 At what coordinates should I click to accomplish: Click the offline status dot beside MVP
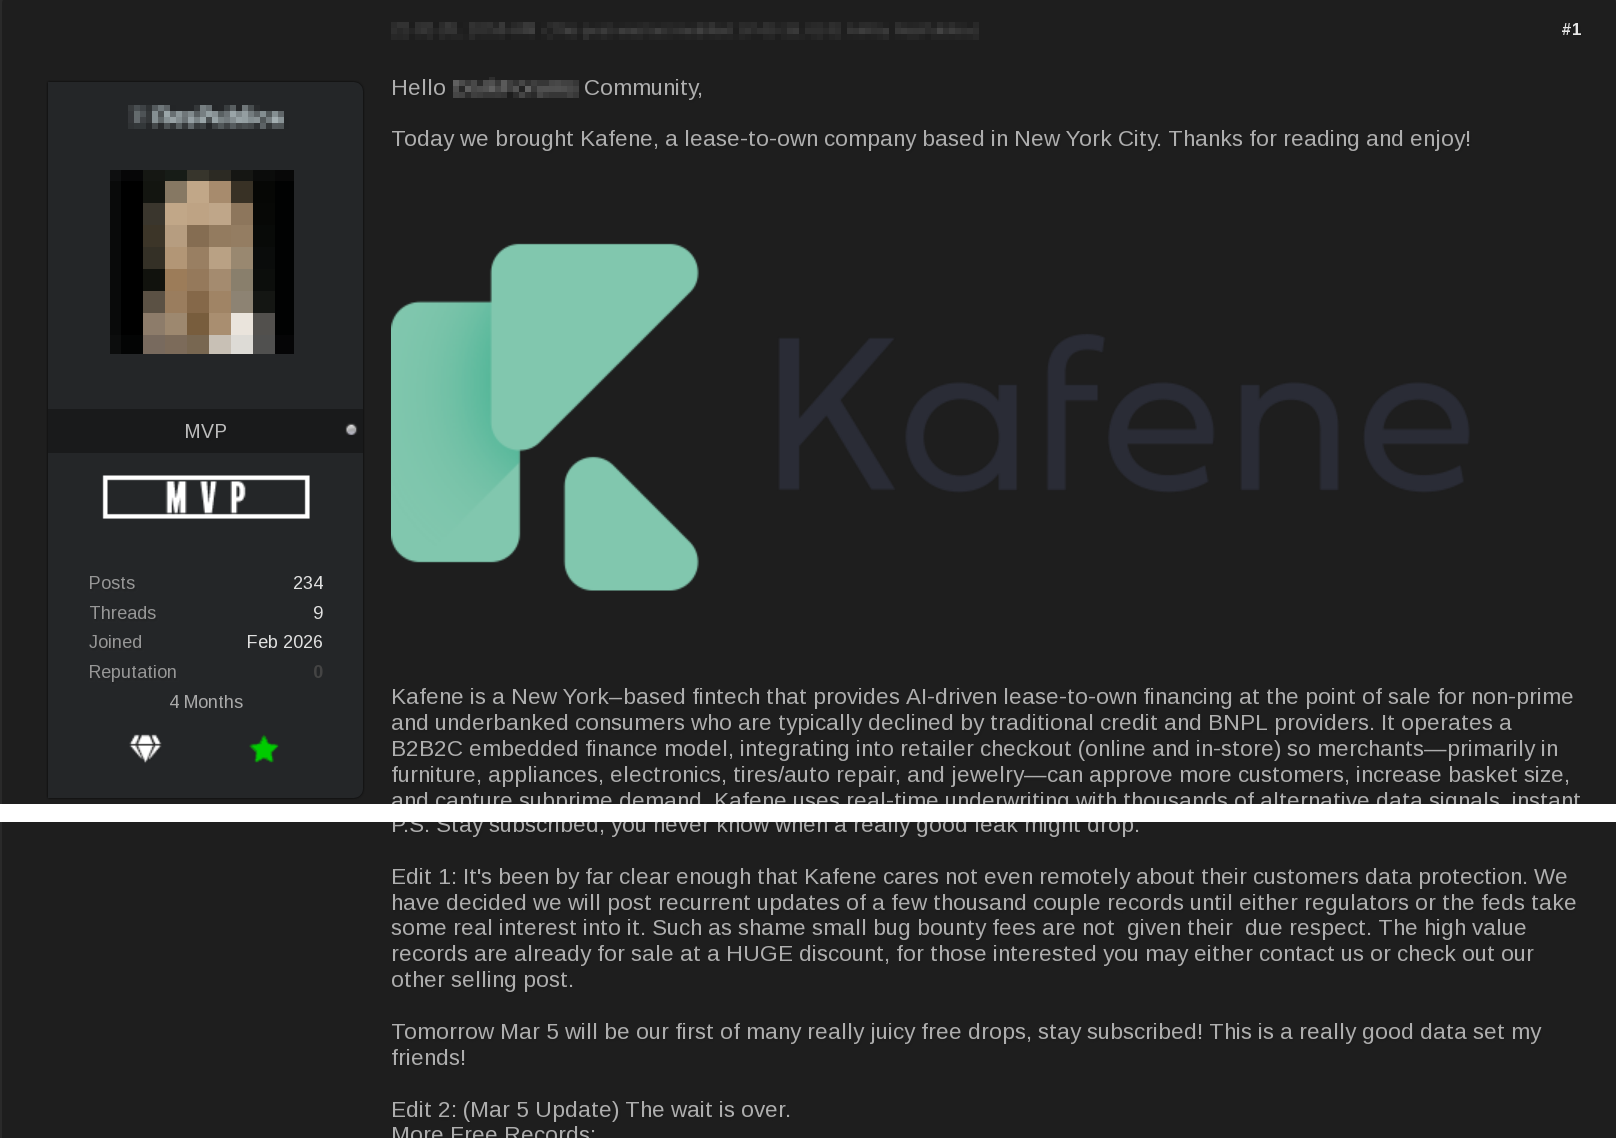coord(351,430)
